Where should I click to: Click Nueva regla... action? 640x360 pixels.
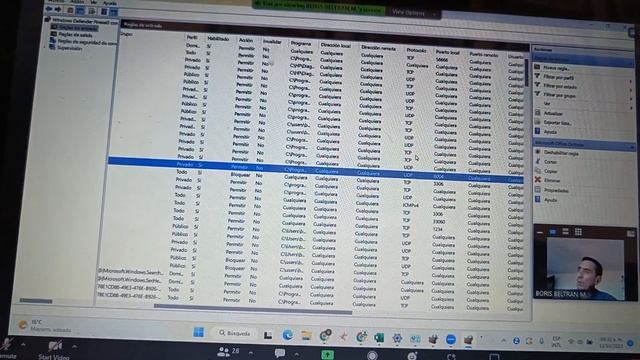(556, 68)
